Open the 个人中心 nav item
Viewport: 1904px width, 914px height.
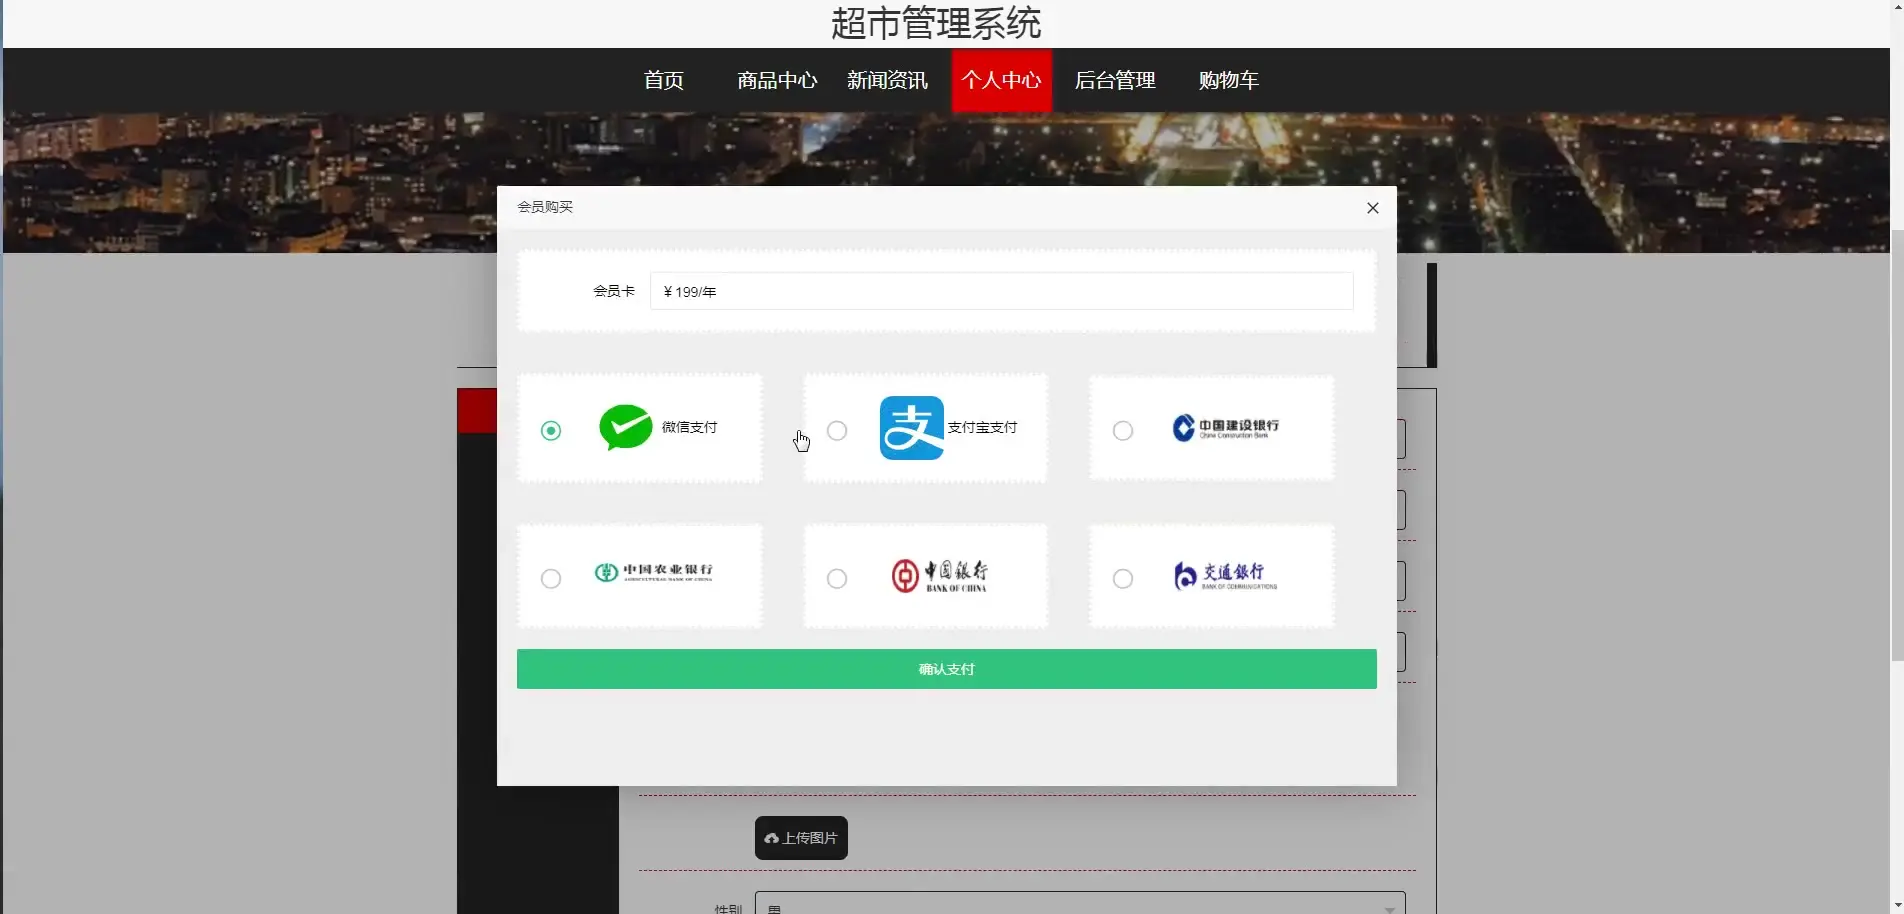click(x=1001, y=81)
